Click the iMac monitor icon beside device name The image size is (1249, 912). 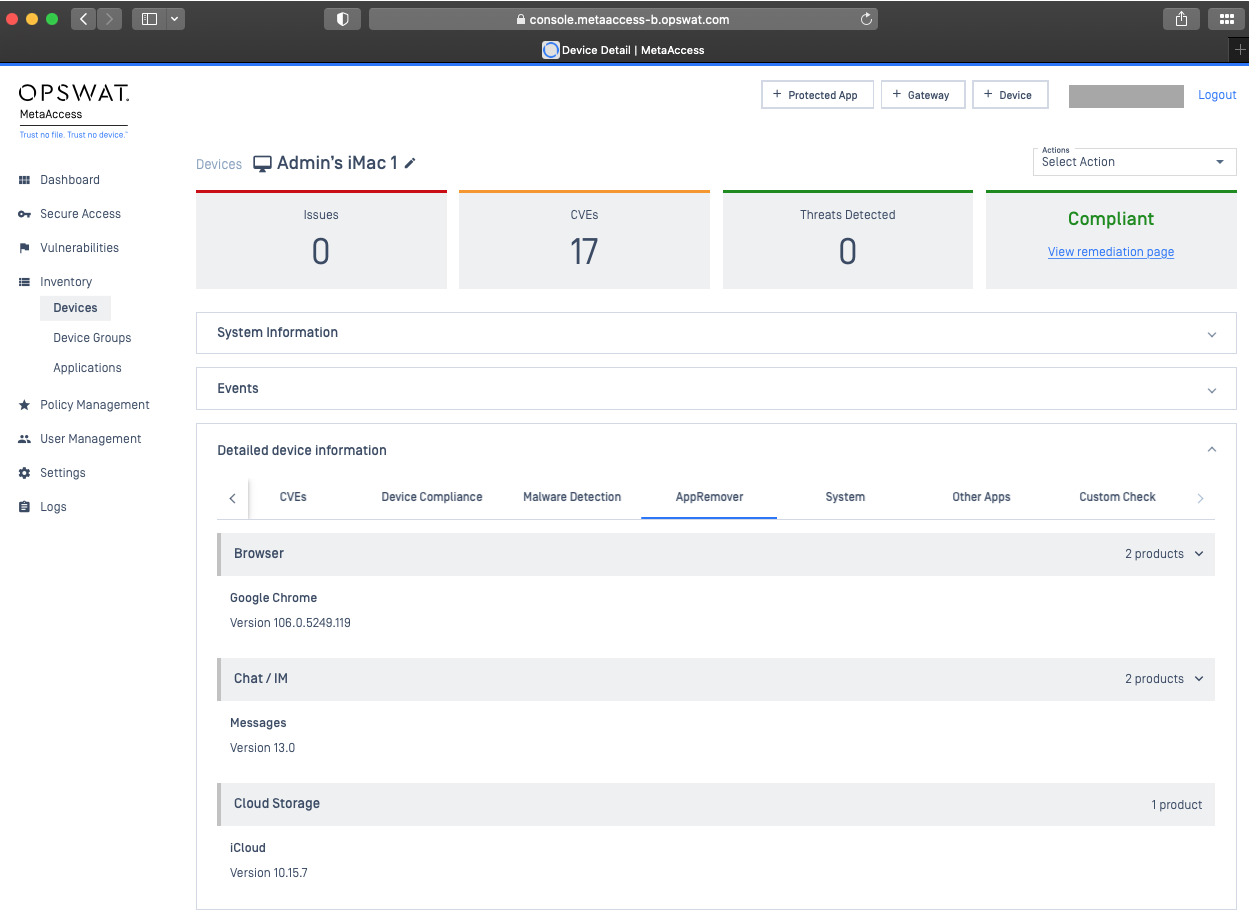click(262, 164)
